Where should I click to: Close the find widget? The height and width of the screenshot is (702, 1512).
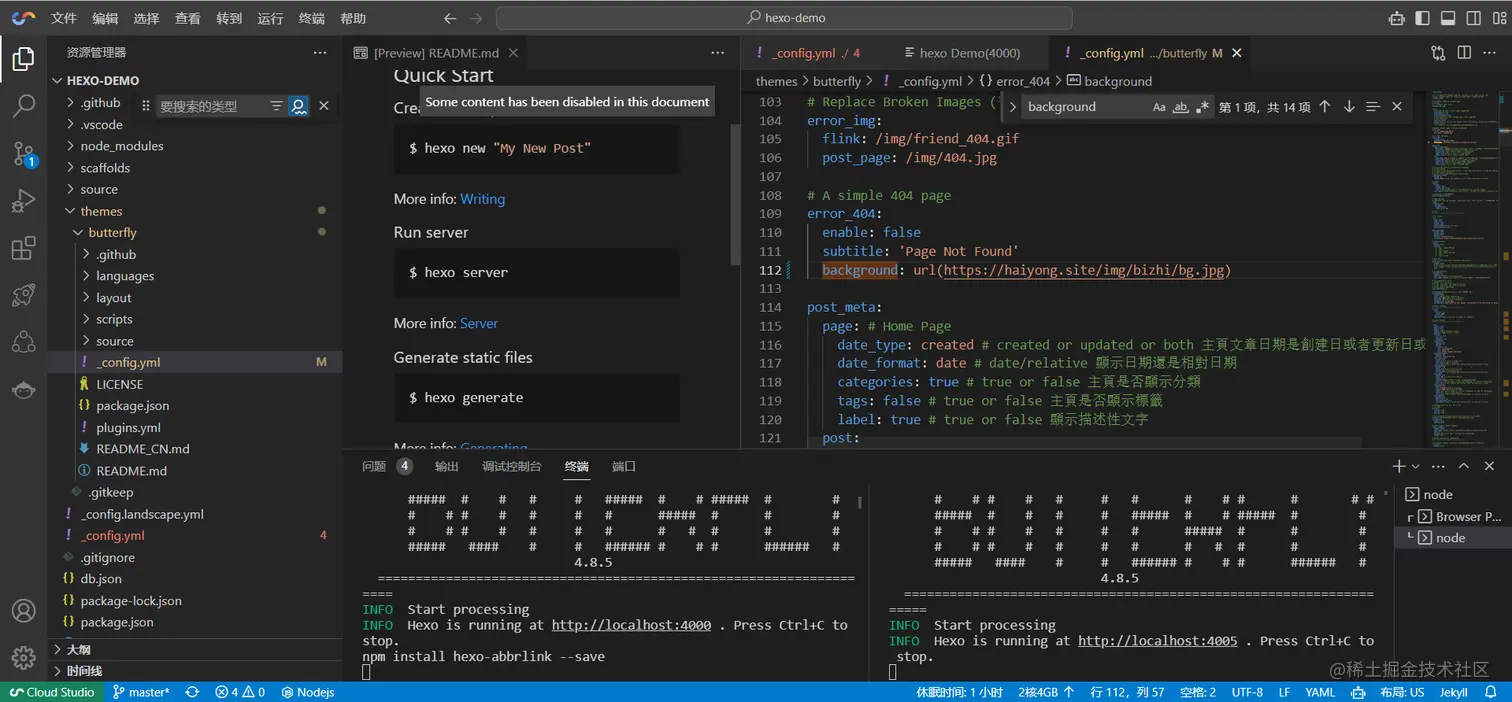click(1397, 107)
